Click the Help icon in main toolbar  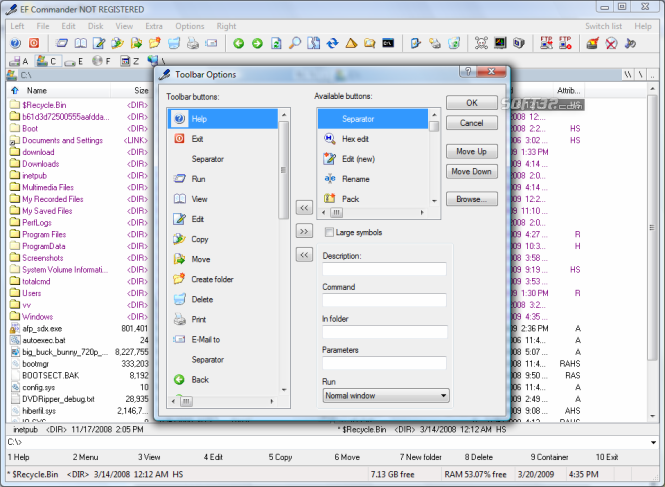[15, 43]
